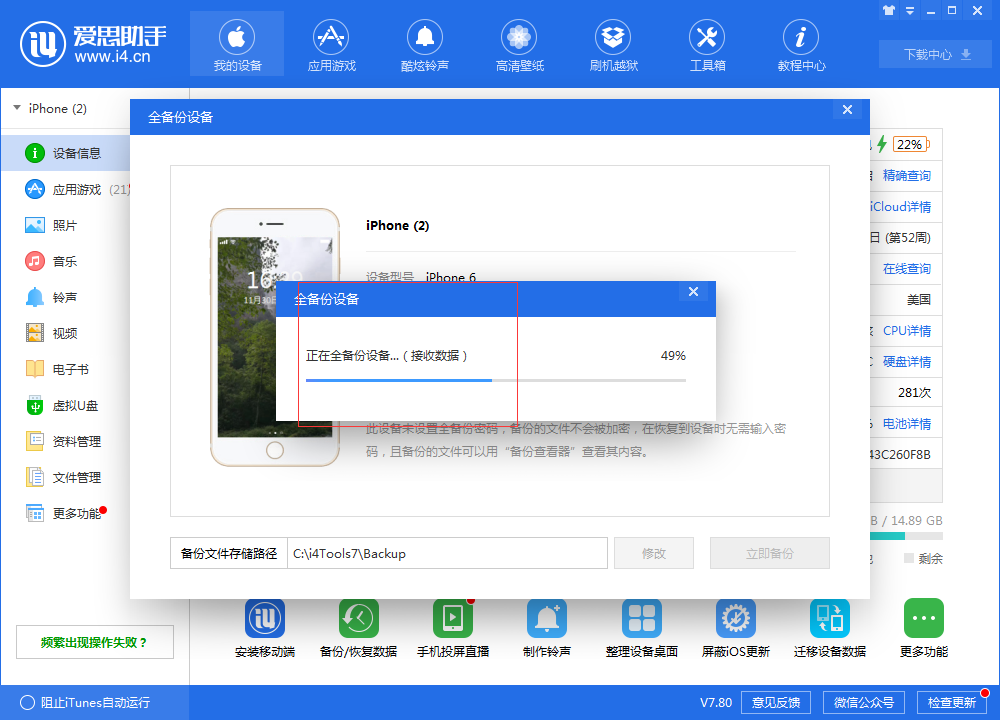Open 视频 in the sidebar
1000x720 pixels.
click(x=65, y=334)
